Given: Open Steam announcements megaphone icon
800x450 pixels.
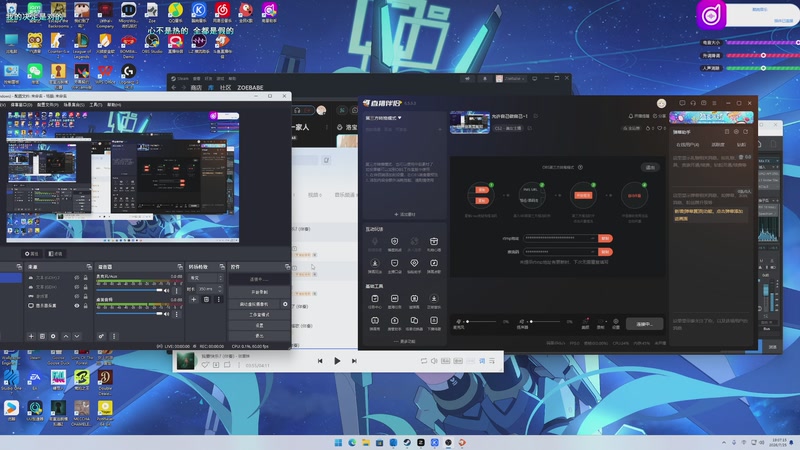Looking at the screenshot, I should point(467,79).
